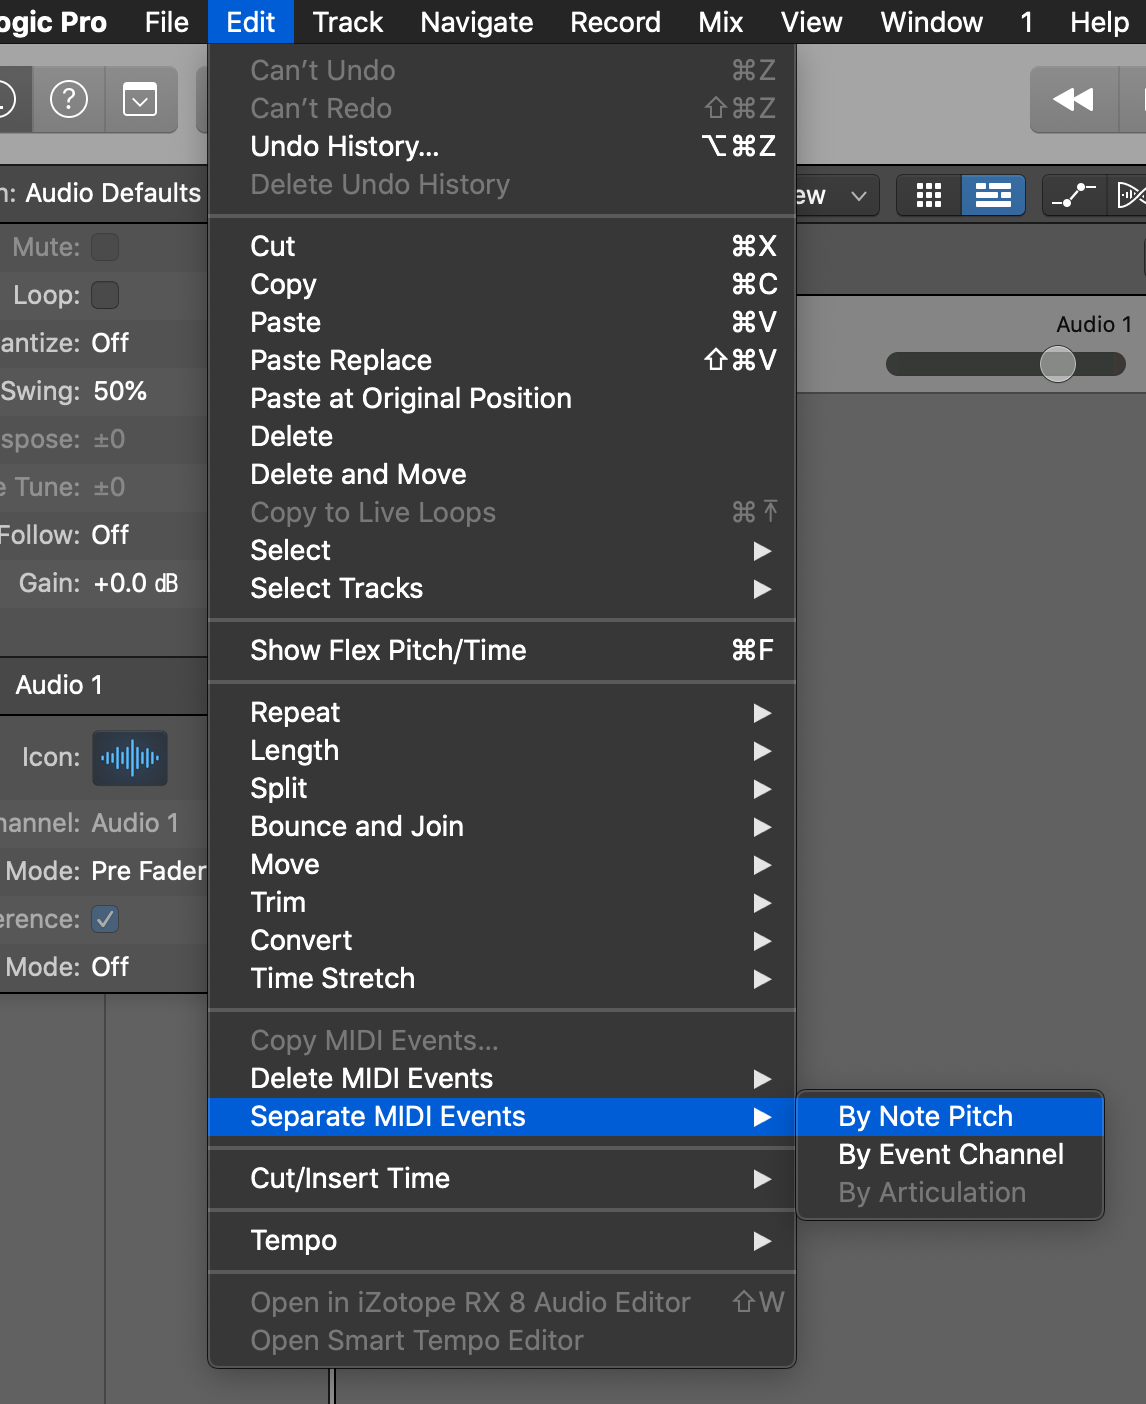
Task: Click the Audio 1 volume slider knob
Action: click(1057, 364)
